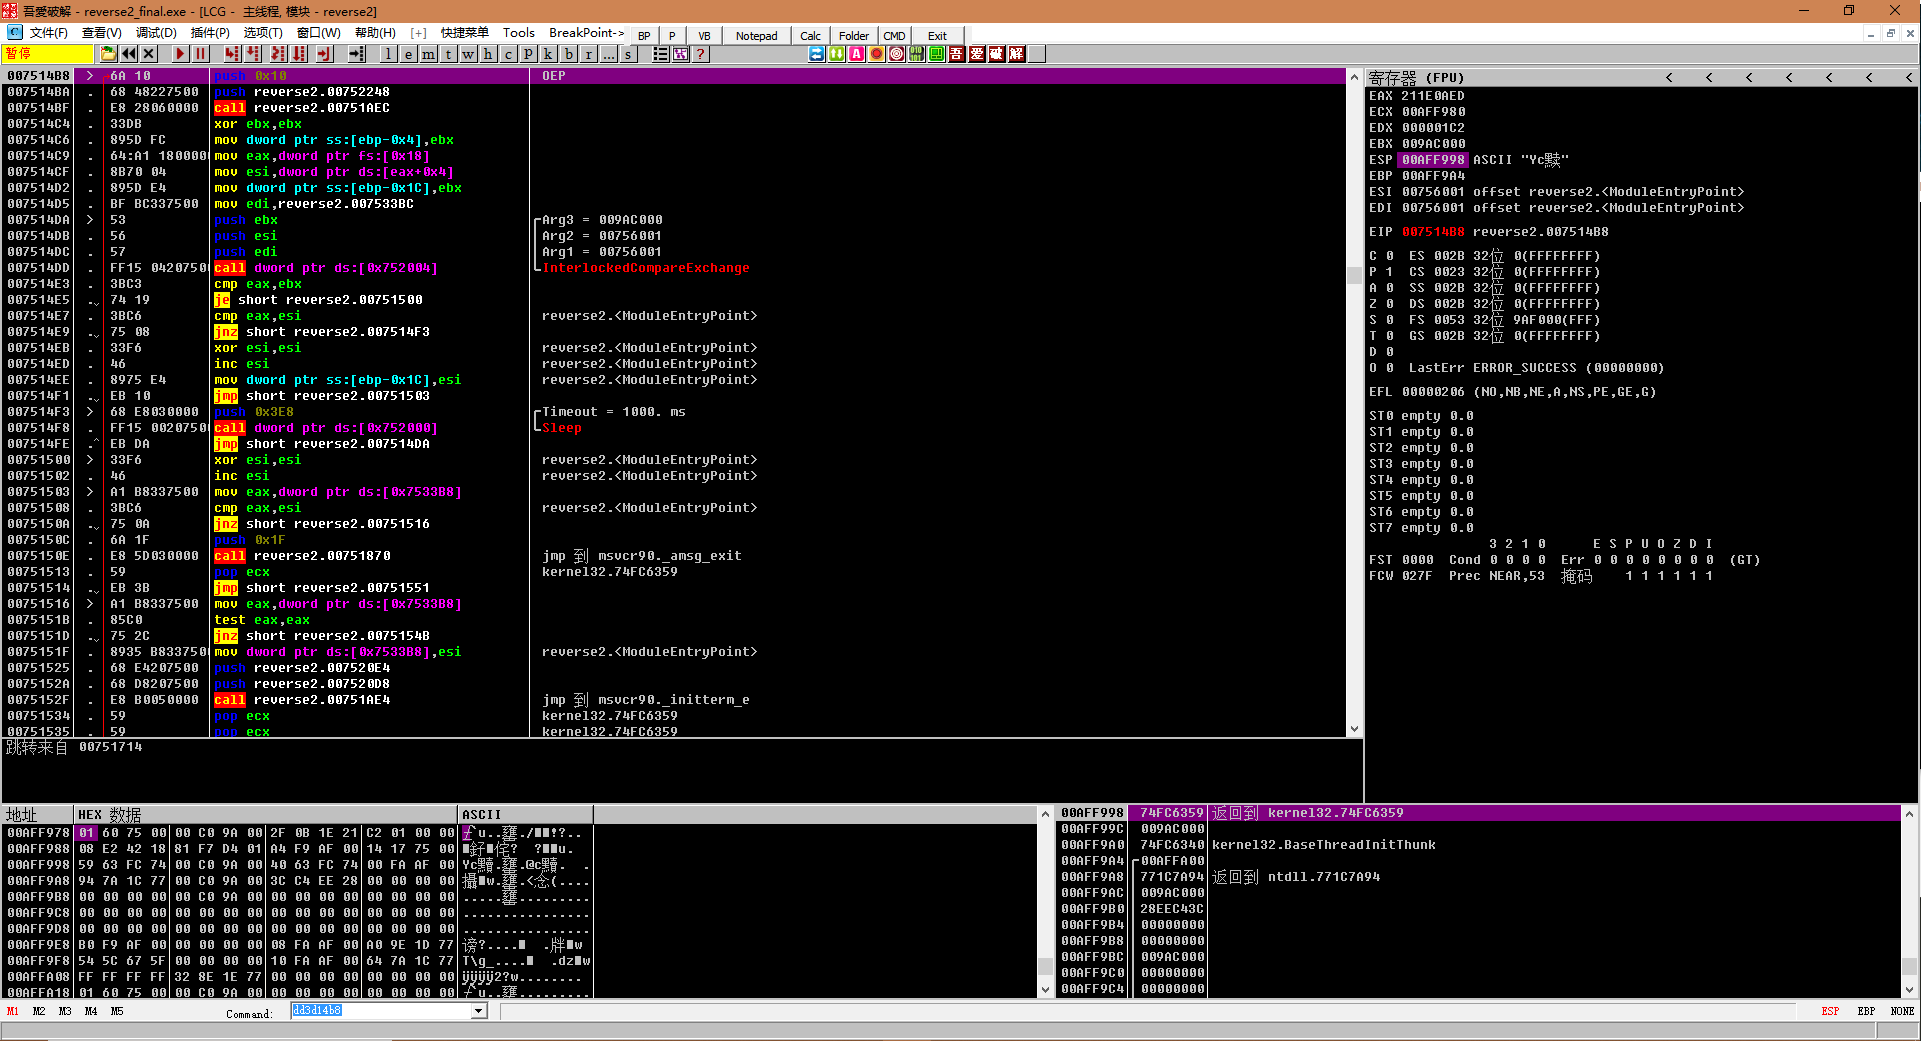Open the 帮助(H) Help menu
Screen dimensions: 1921x1041
375,33
